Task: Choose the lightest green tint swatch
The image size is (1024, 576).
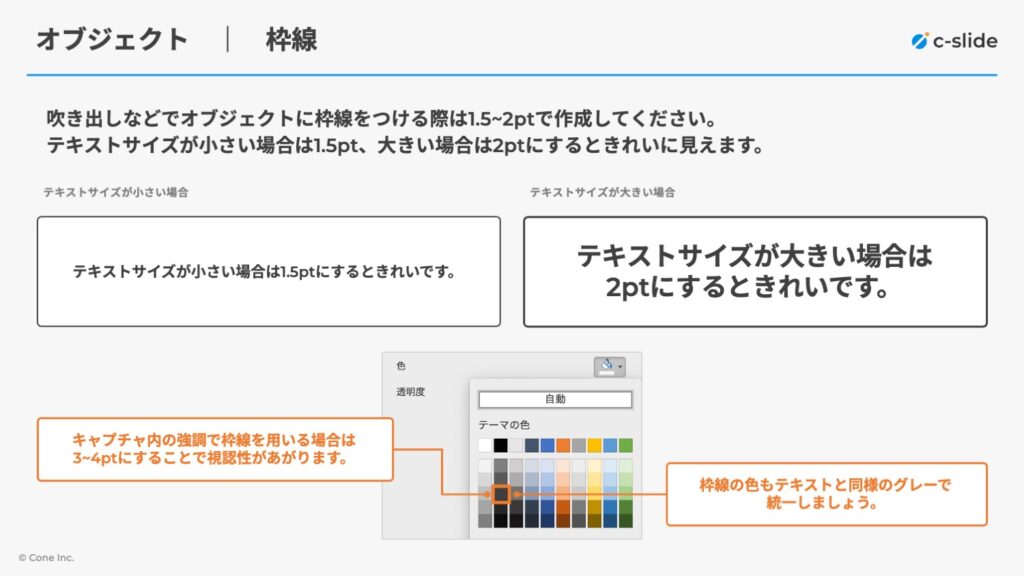Action: [626, 466]
